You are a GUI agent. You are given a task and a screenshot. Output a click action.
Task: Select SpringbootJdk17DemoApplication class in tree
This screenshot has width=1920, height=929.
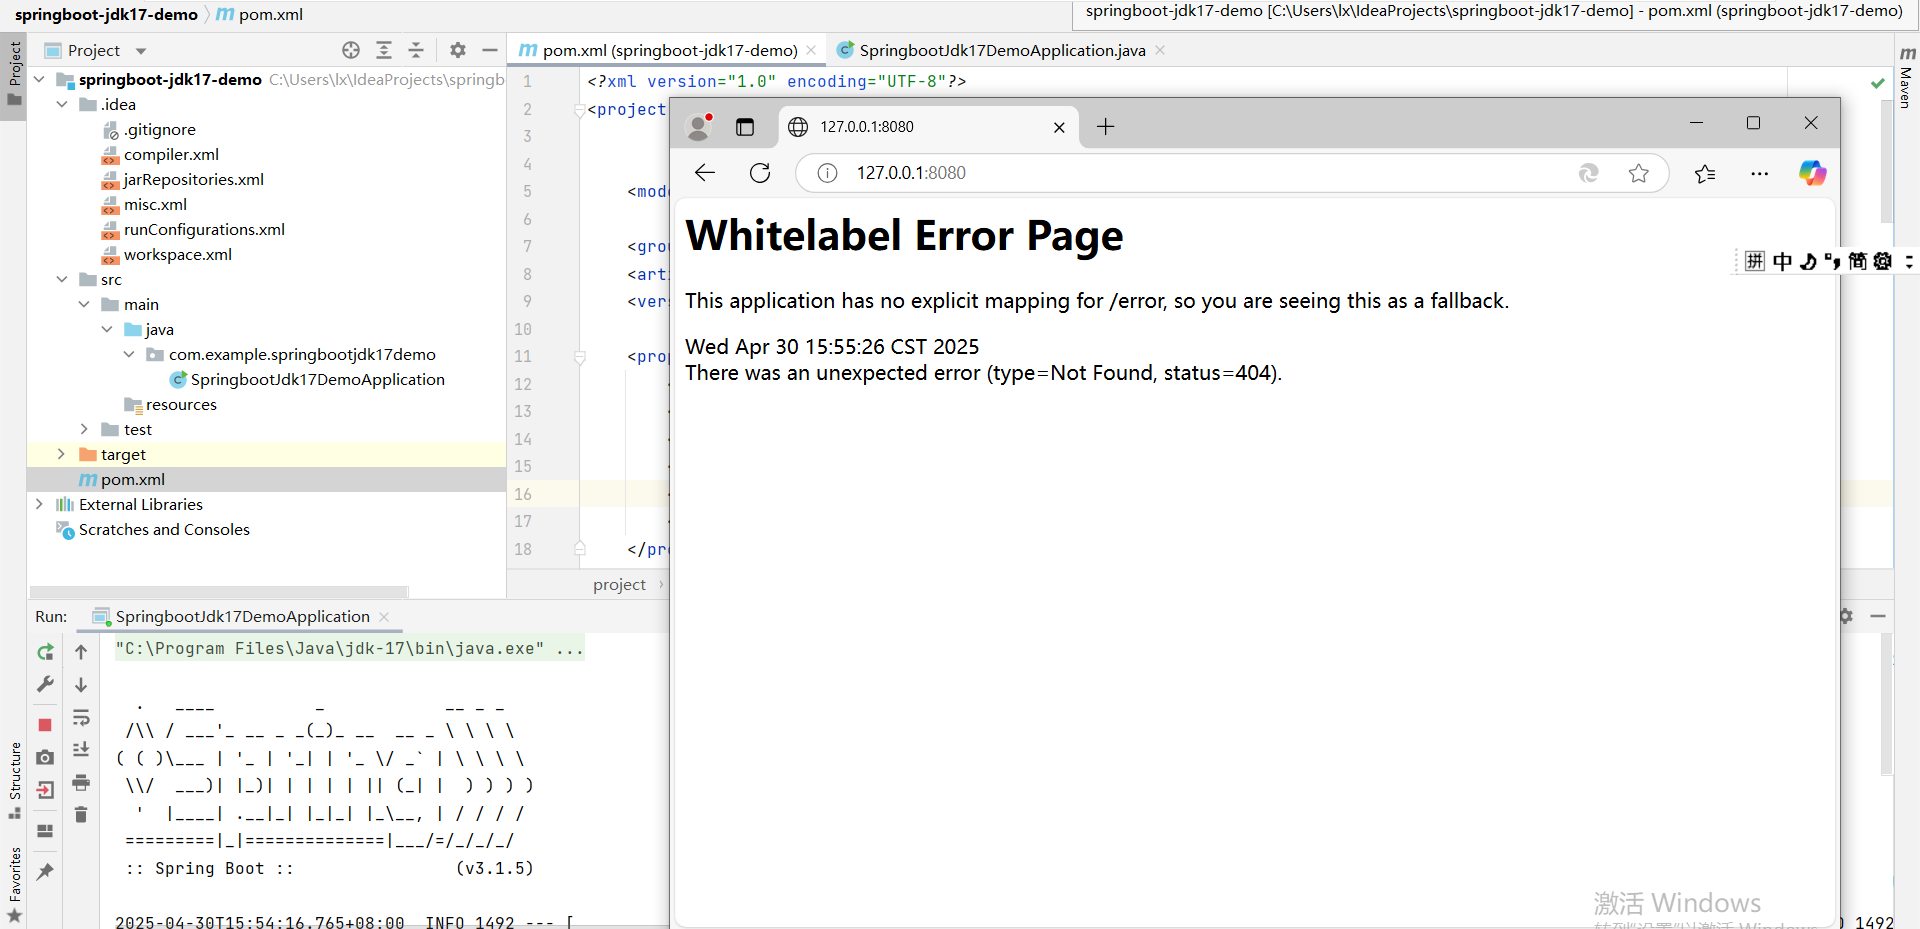[x=317, y=379]
